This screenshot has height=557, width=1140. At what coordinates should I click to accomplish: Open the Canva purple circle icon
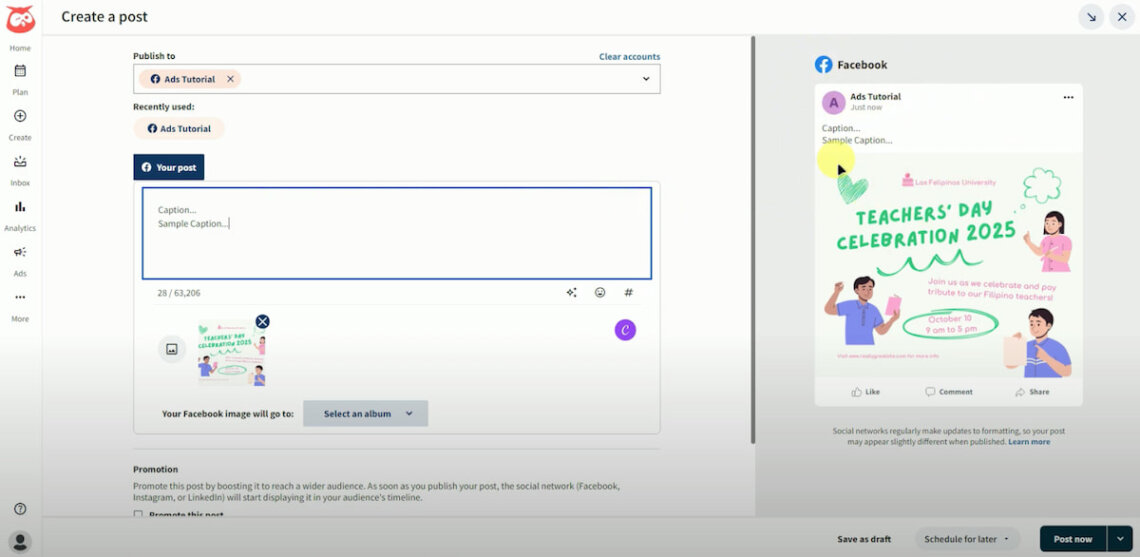tap(625, 330)
